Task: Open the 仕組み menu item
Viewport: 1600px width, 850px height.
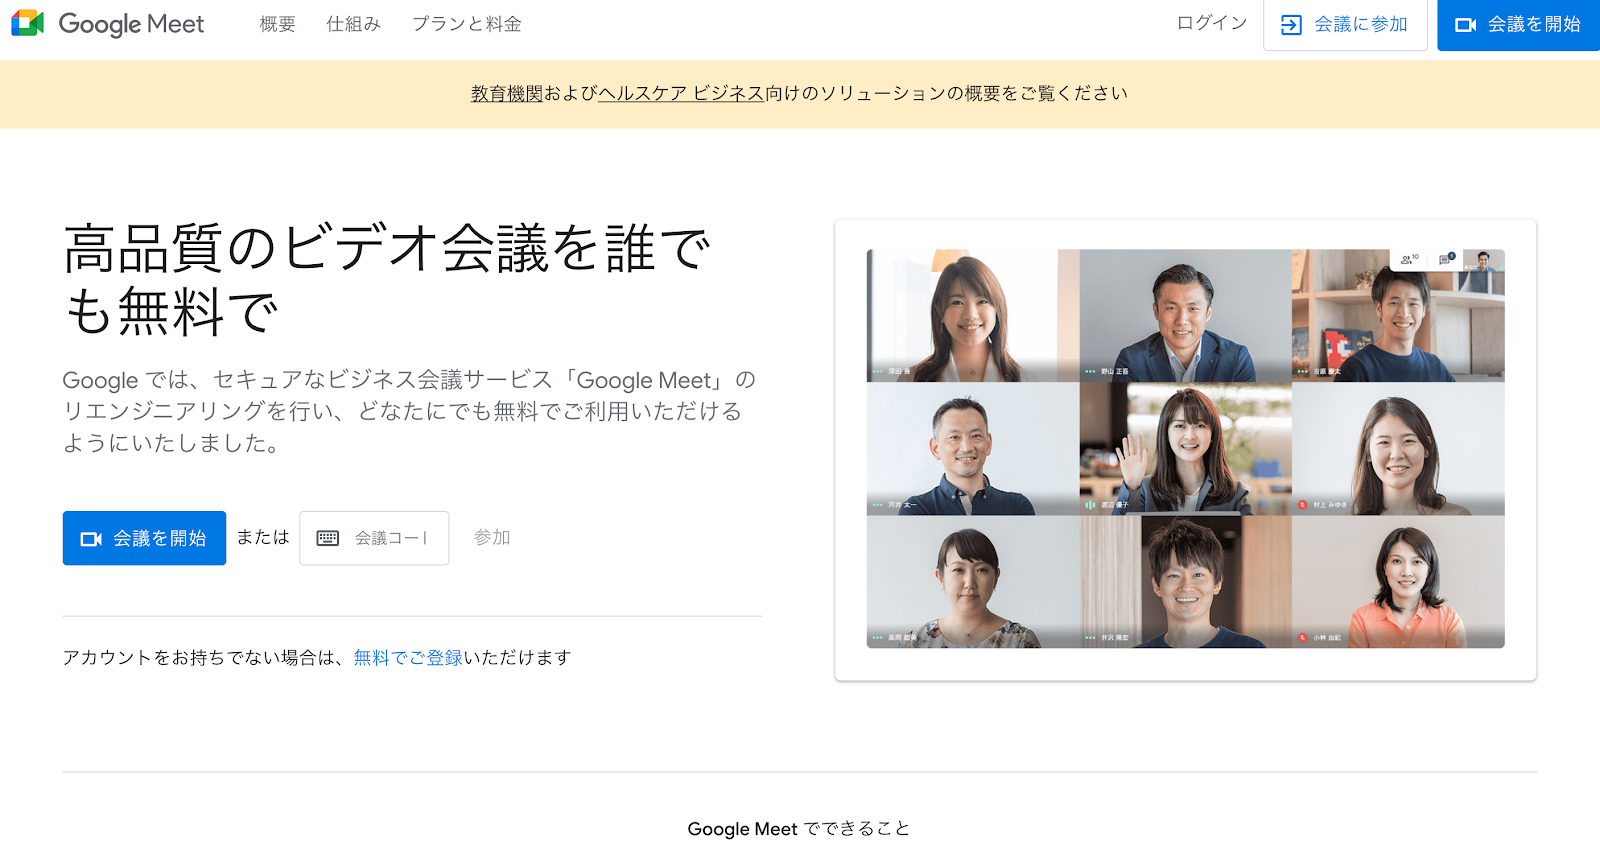Action: click(354, 24)
